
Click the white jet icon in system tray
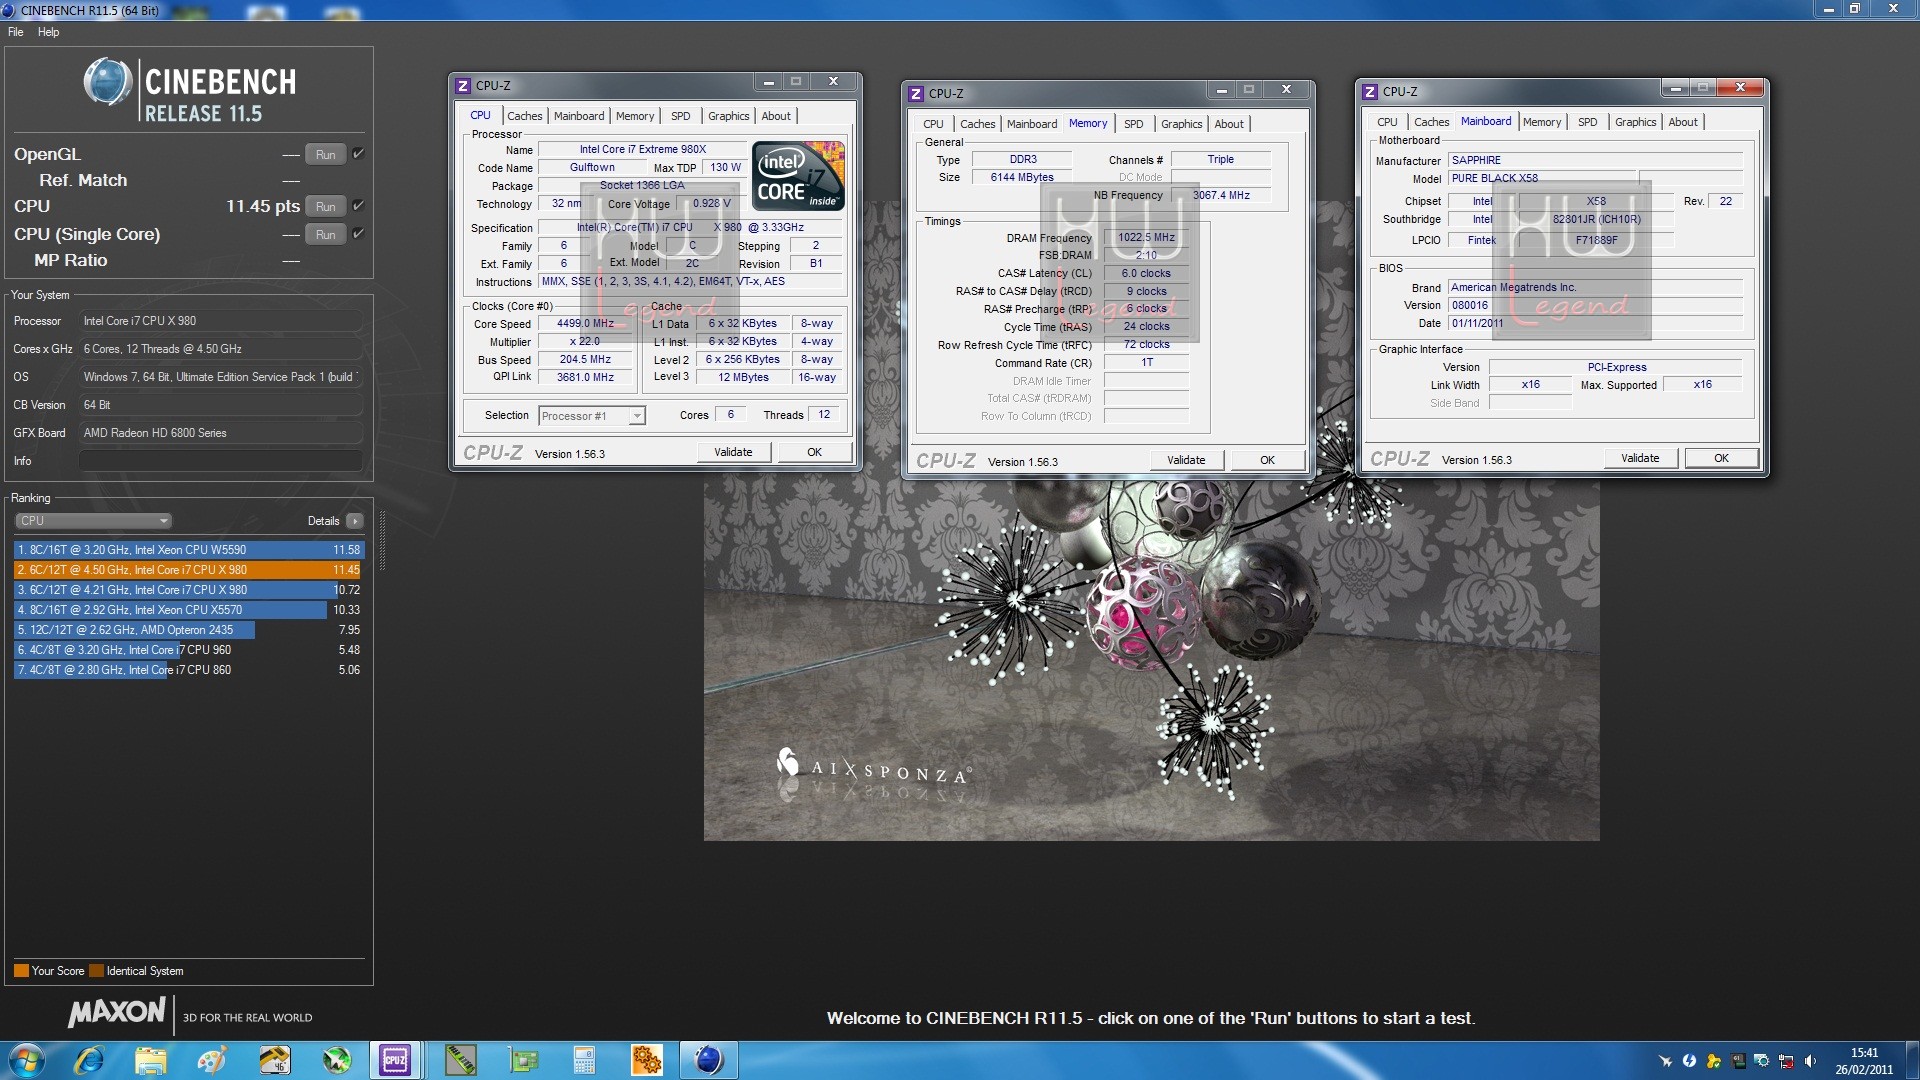tap(1665, 1061)
